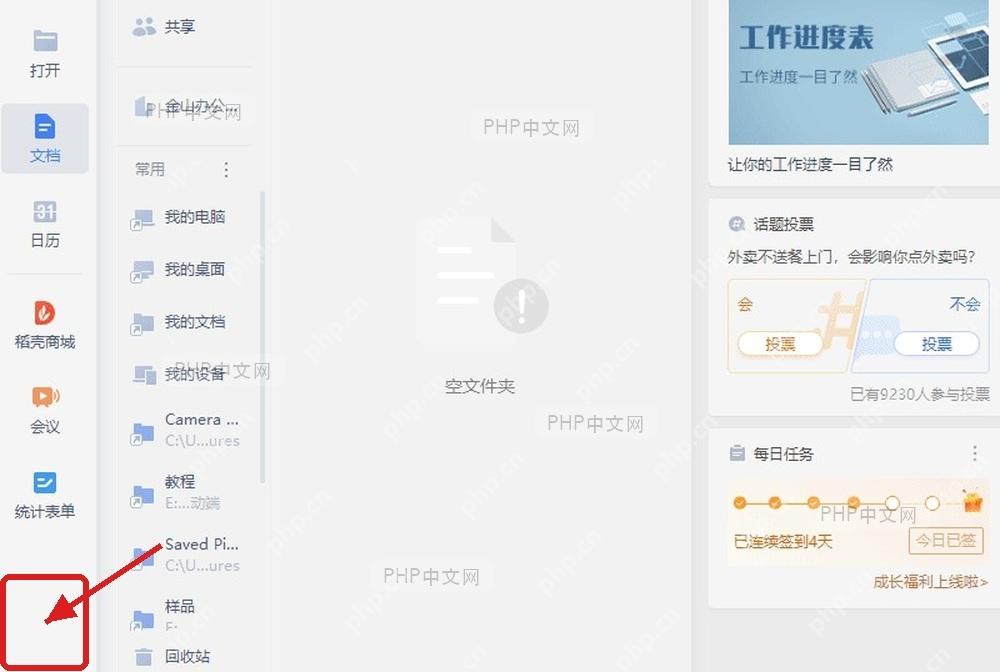Click the 已有9230人参与投票 text

coord(920,394)
